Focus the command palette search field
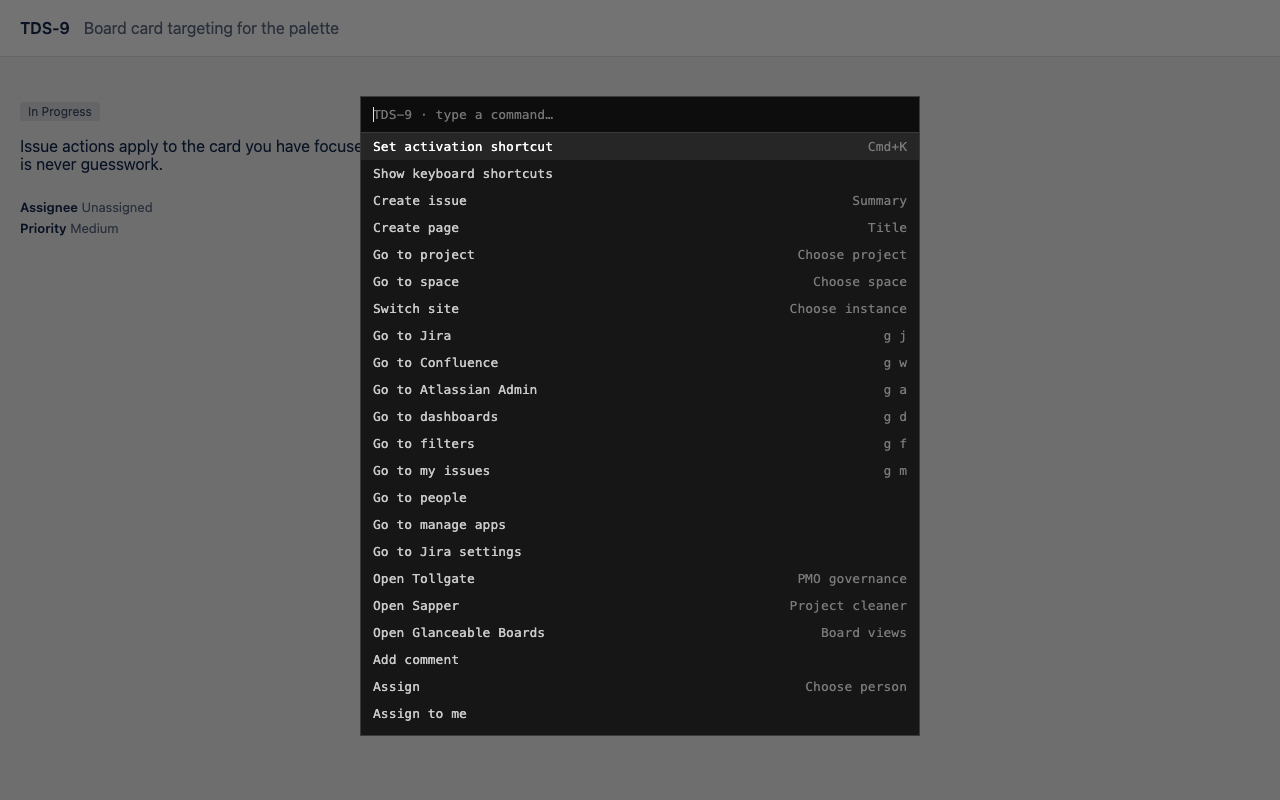The image size is (1280, 800). (640, 115)
